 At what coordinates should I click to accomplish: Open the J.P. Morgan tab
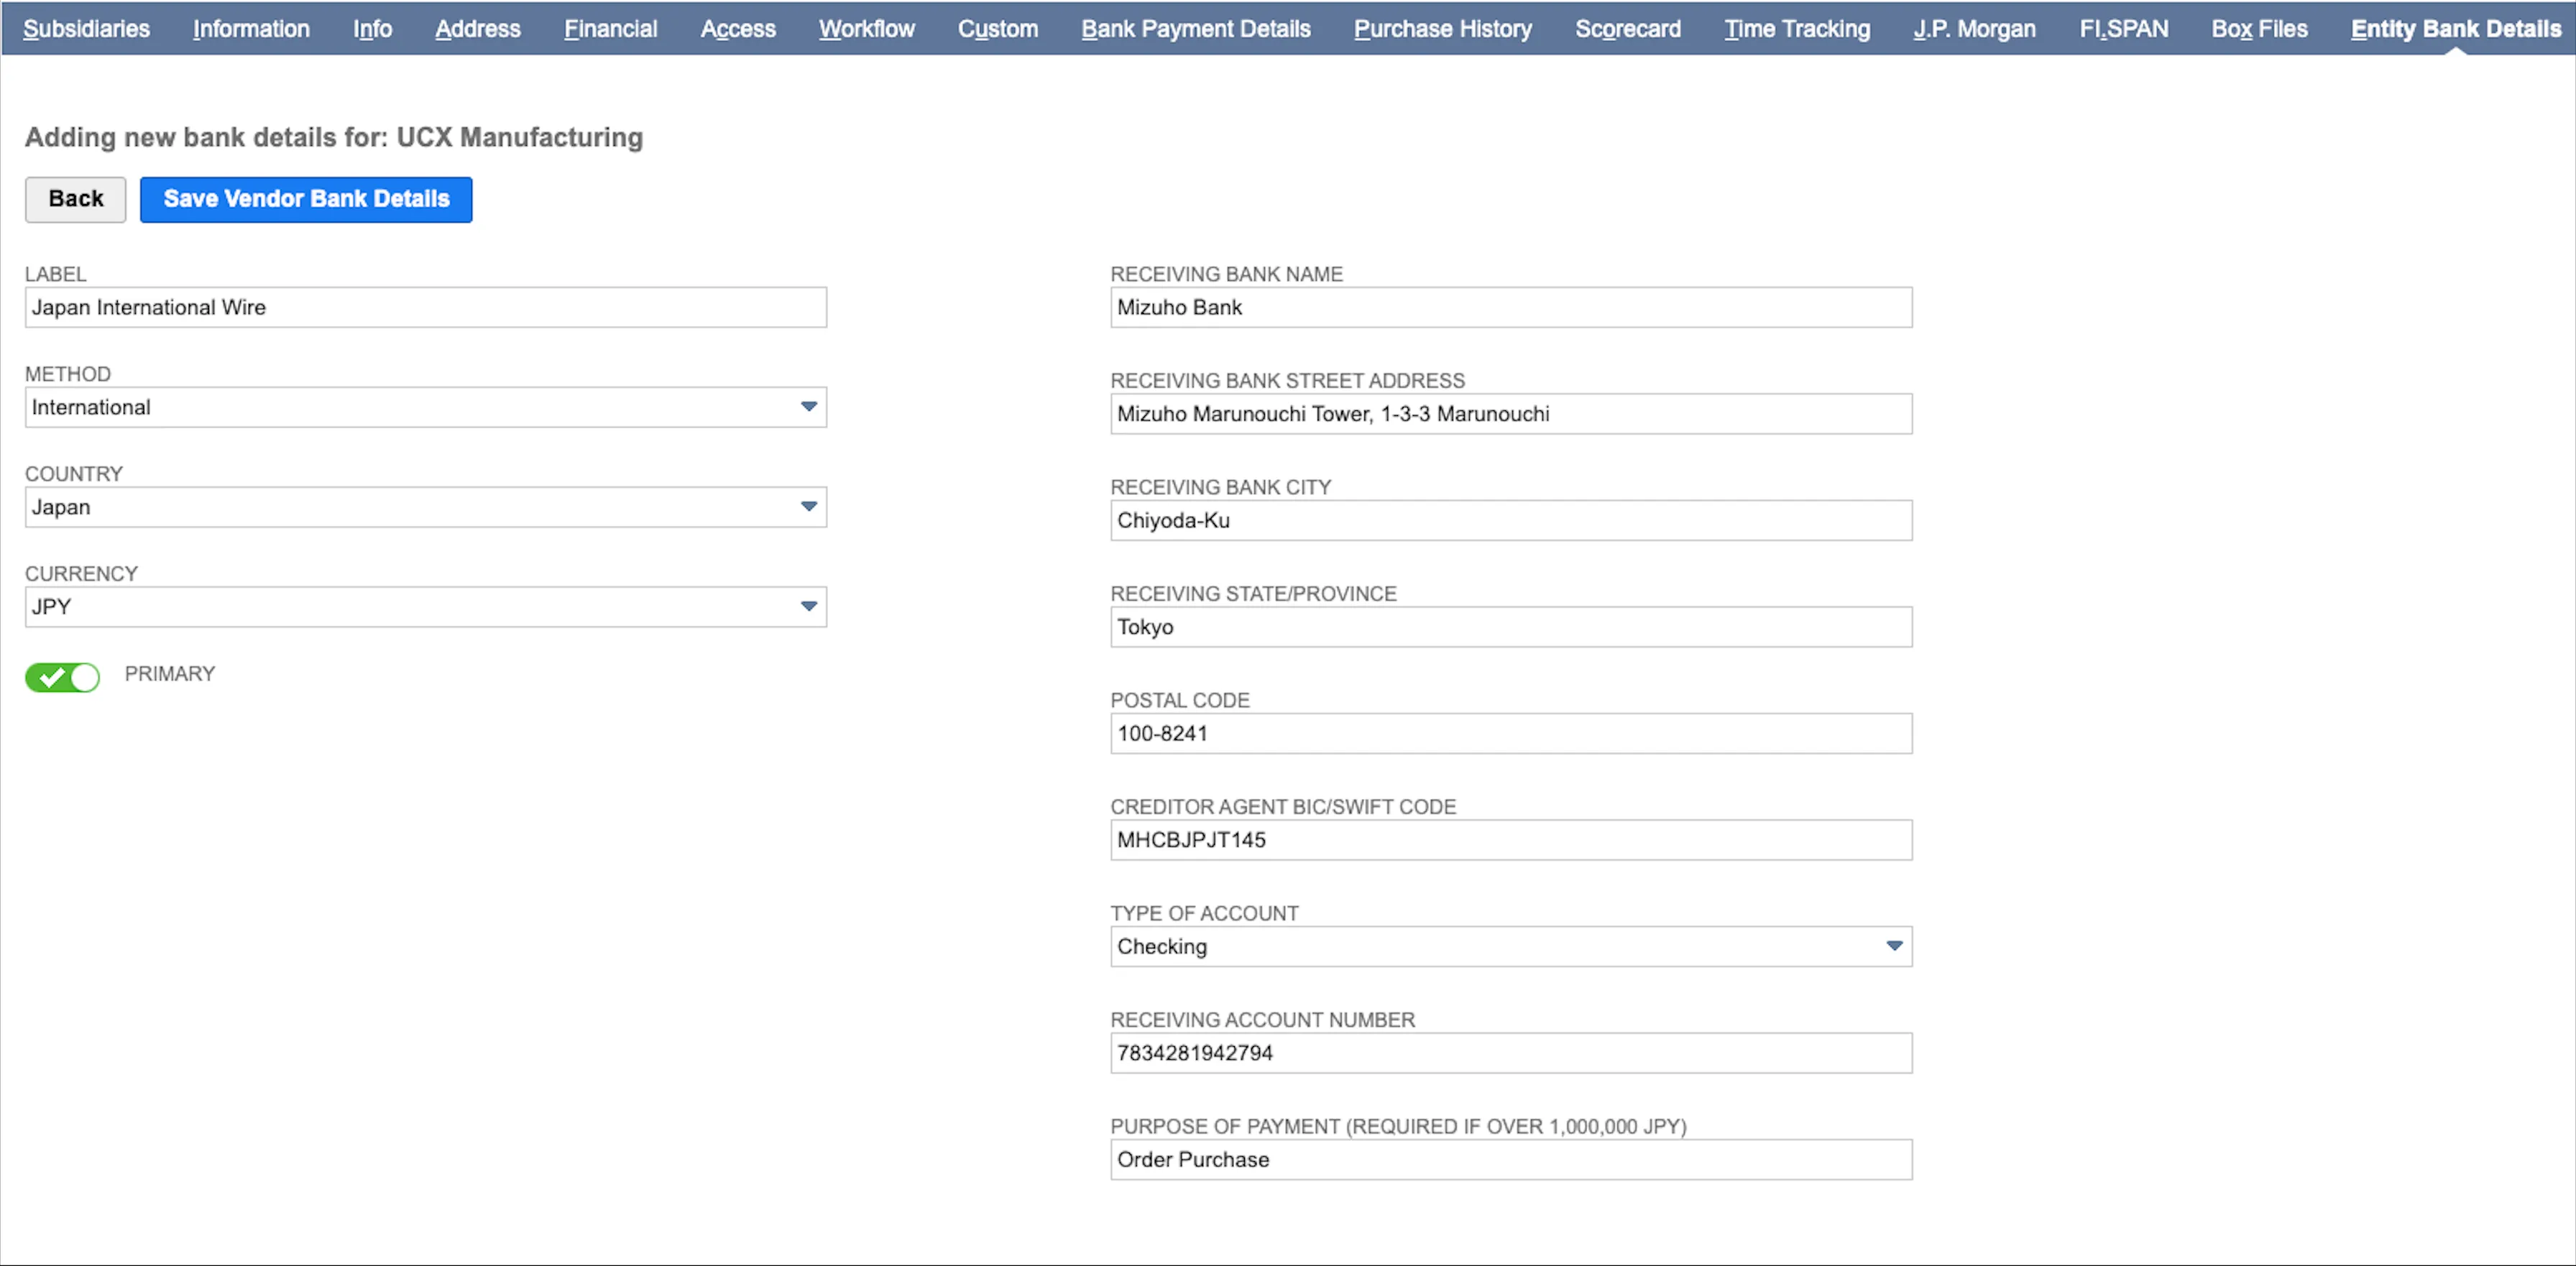point(1975,29)
